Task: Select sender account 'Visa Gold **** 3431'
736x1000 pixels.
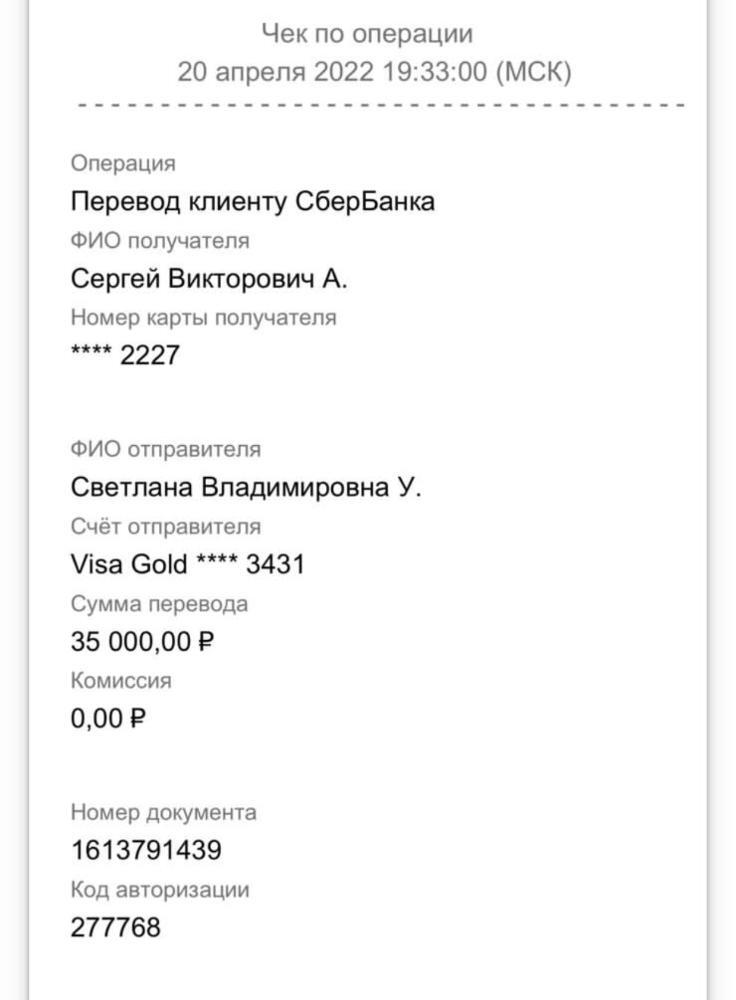Action: [187, 564]
